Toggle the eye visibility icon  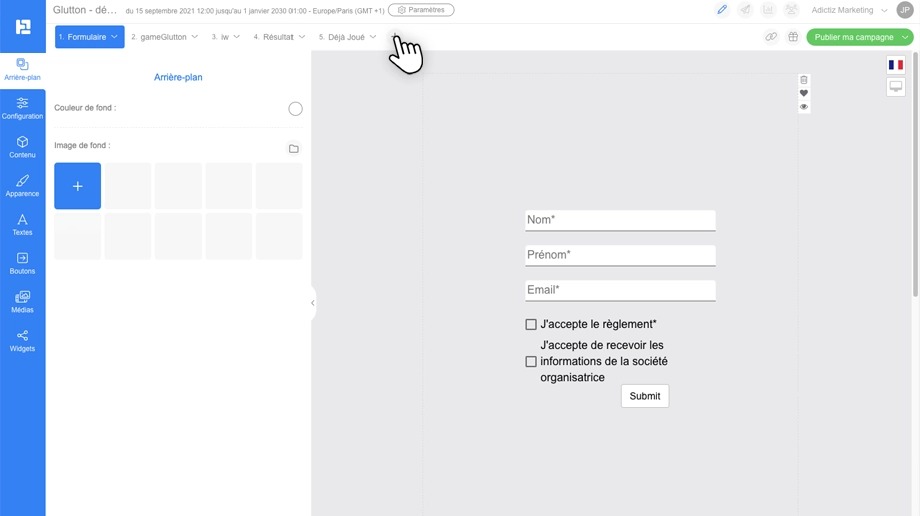click(x=804, y=107)
